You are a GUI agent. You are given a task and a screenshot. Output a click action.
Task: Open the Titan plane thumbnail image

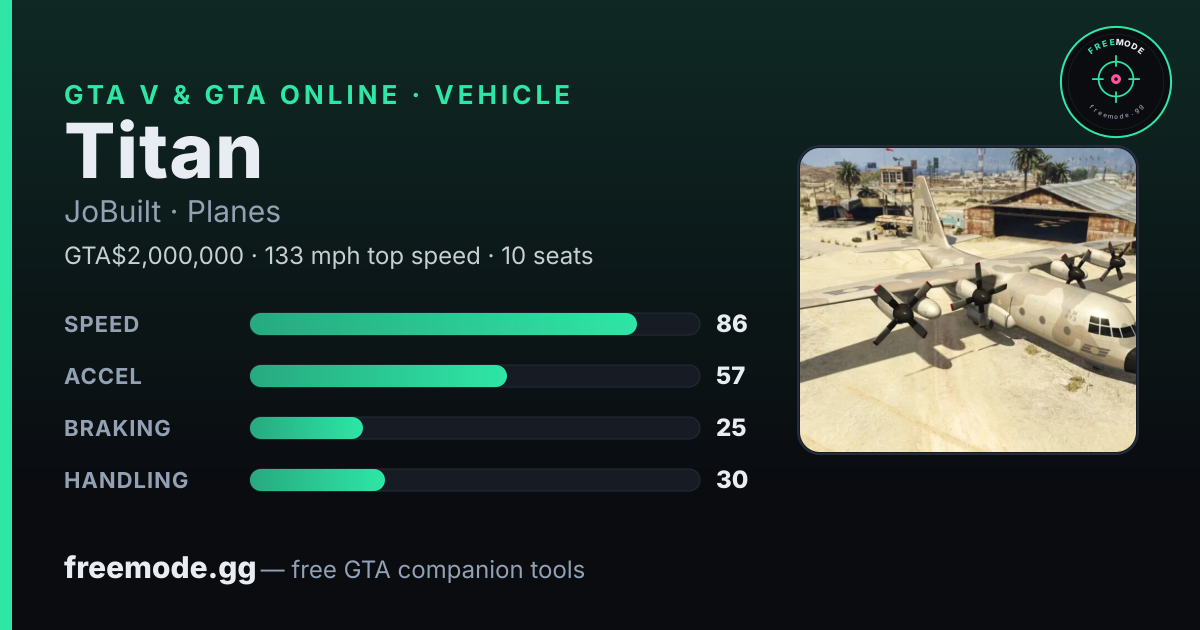[968, 300]
